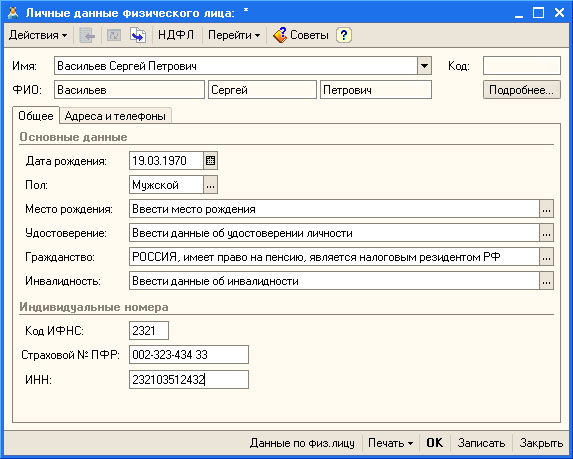This screenshot has height=459, width=573.
Task: Click the Пол field Мужской
Action: 166,185
